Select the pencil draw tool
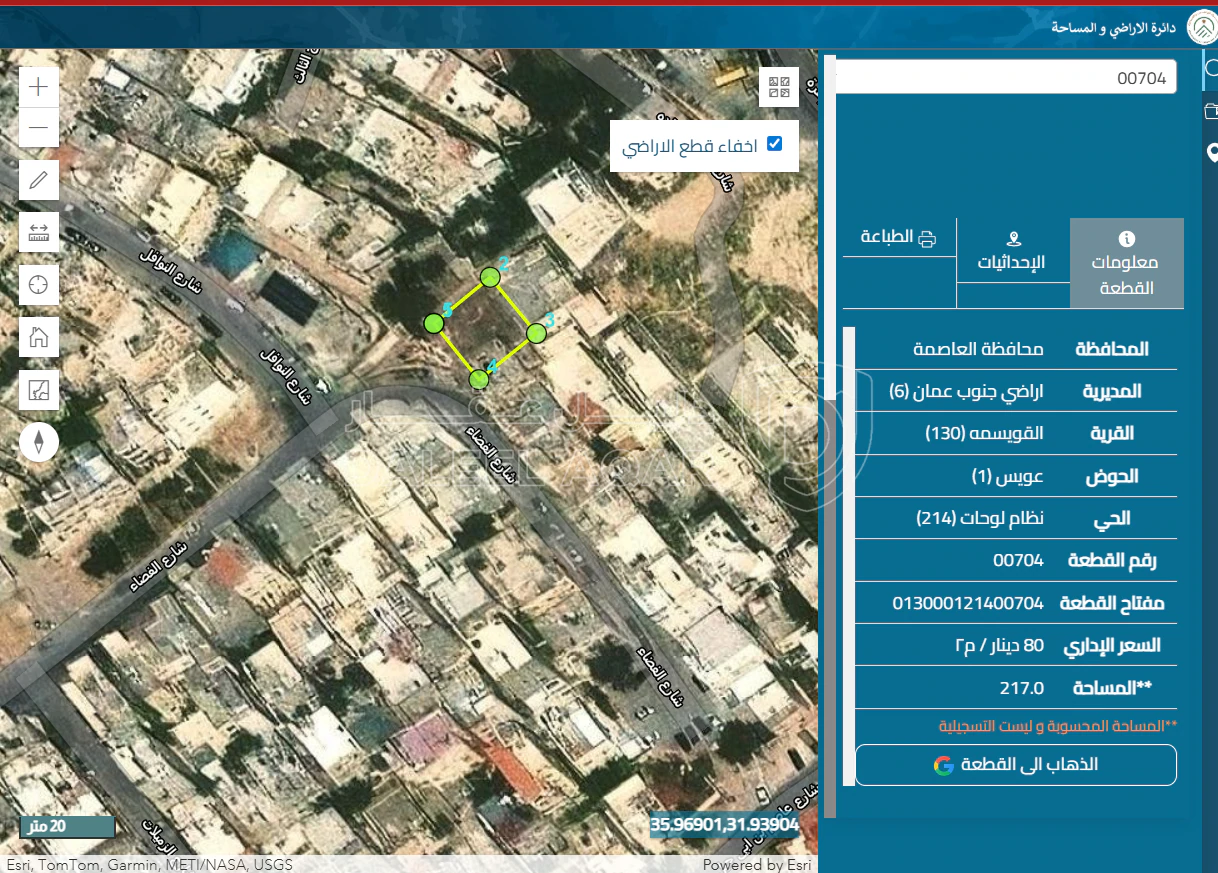 (x=39, y=180)
